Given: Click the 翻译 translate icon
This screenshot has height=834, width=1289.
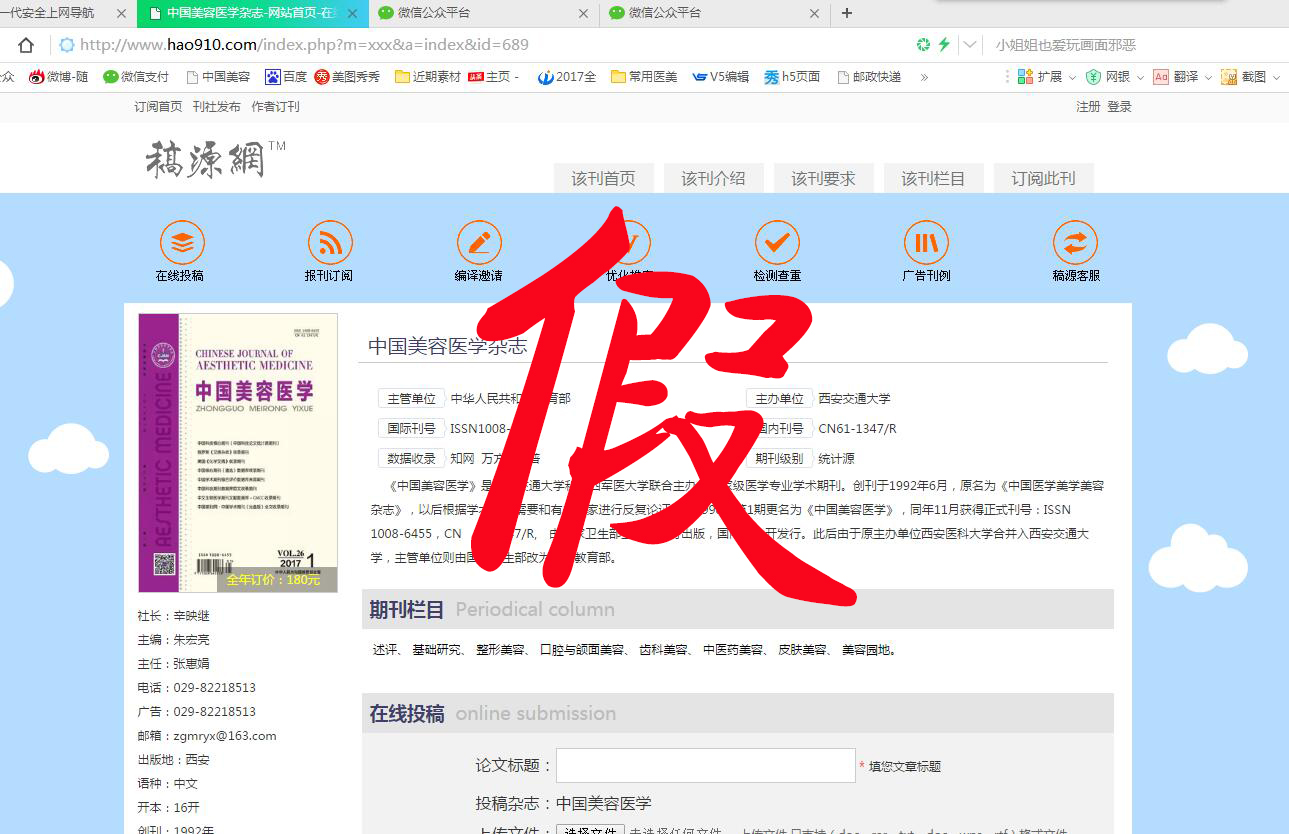Looking at the screenshot, I should tap(1161, 77).
